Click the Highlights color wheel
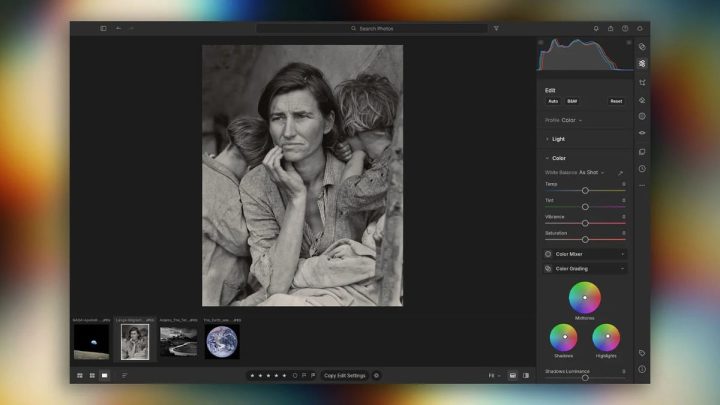This screenshot has width=720, height=405. click(606, 338)
